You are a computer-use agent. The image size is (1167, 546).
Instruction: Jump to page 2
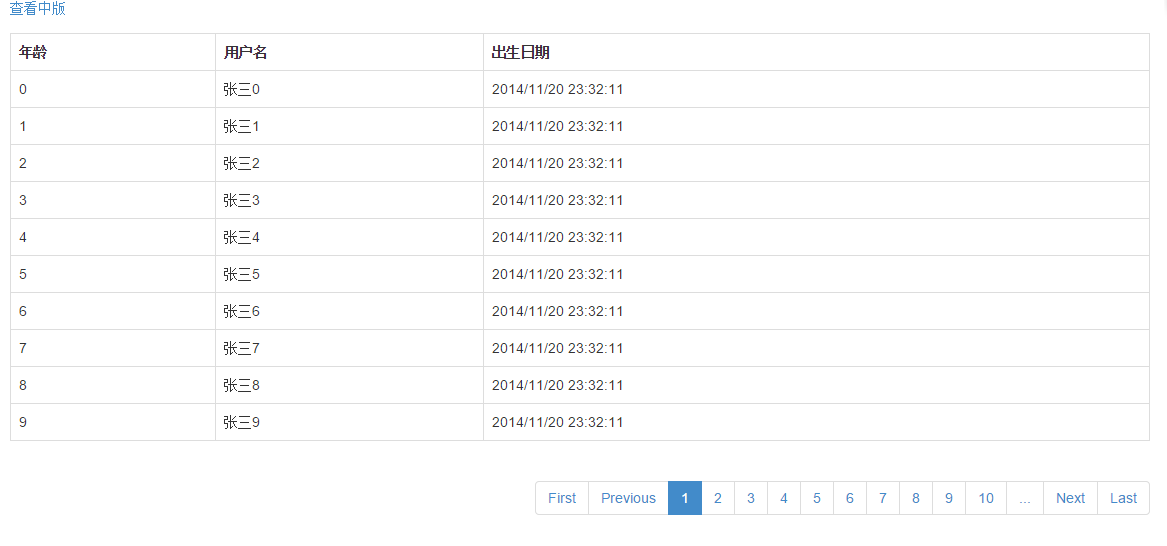[x=718, y=498]
